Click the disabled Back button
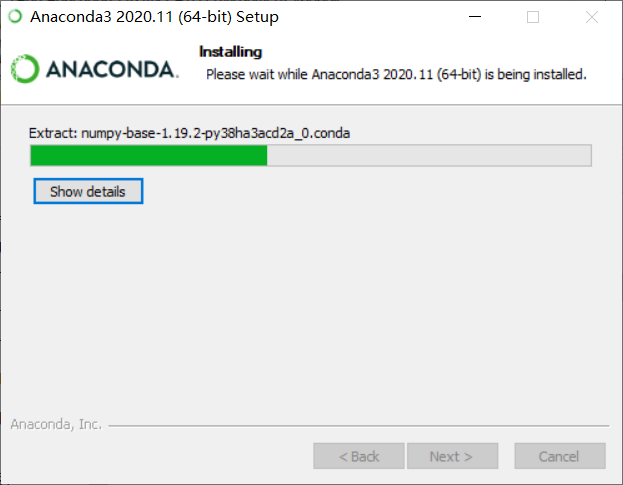This screenshot has width=623, height=485. 359,456
